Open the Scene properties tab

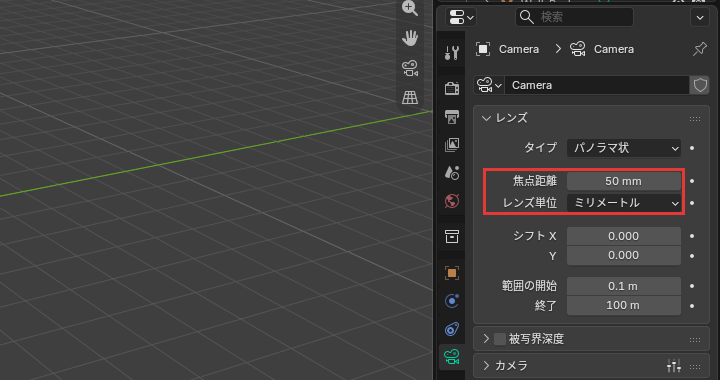452,173
